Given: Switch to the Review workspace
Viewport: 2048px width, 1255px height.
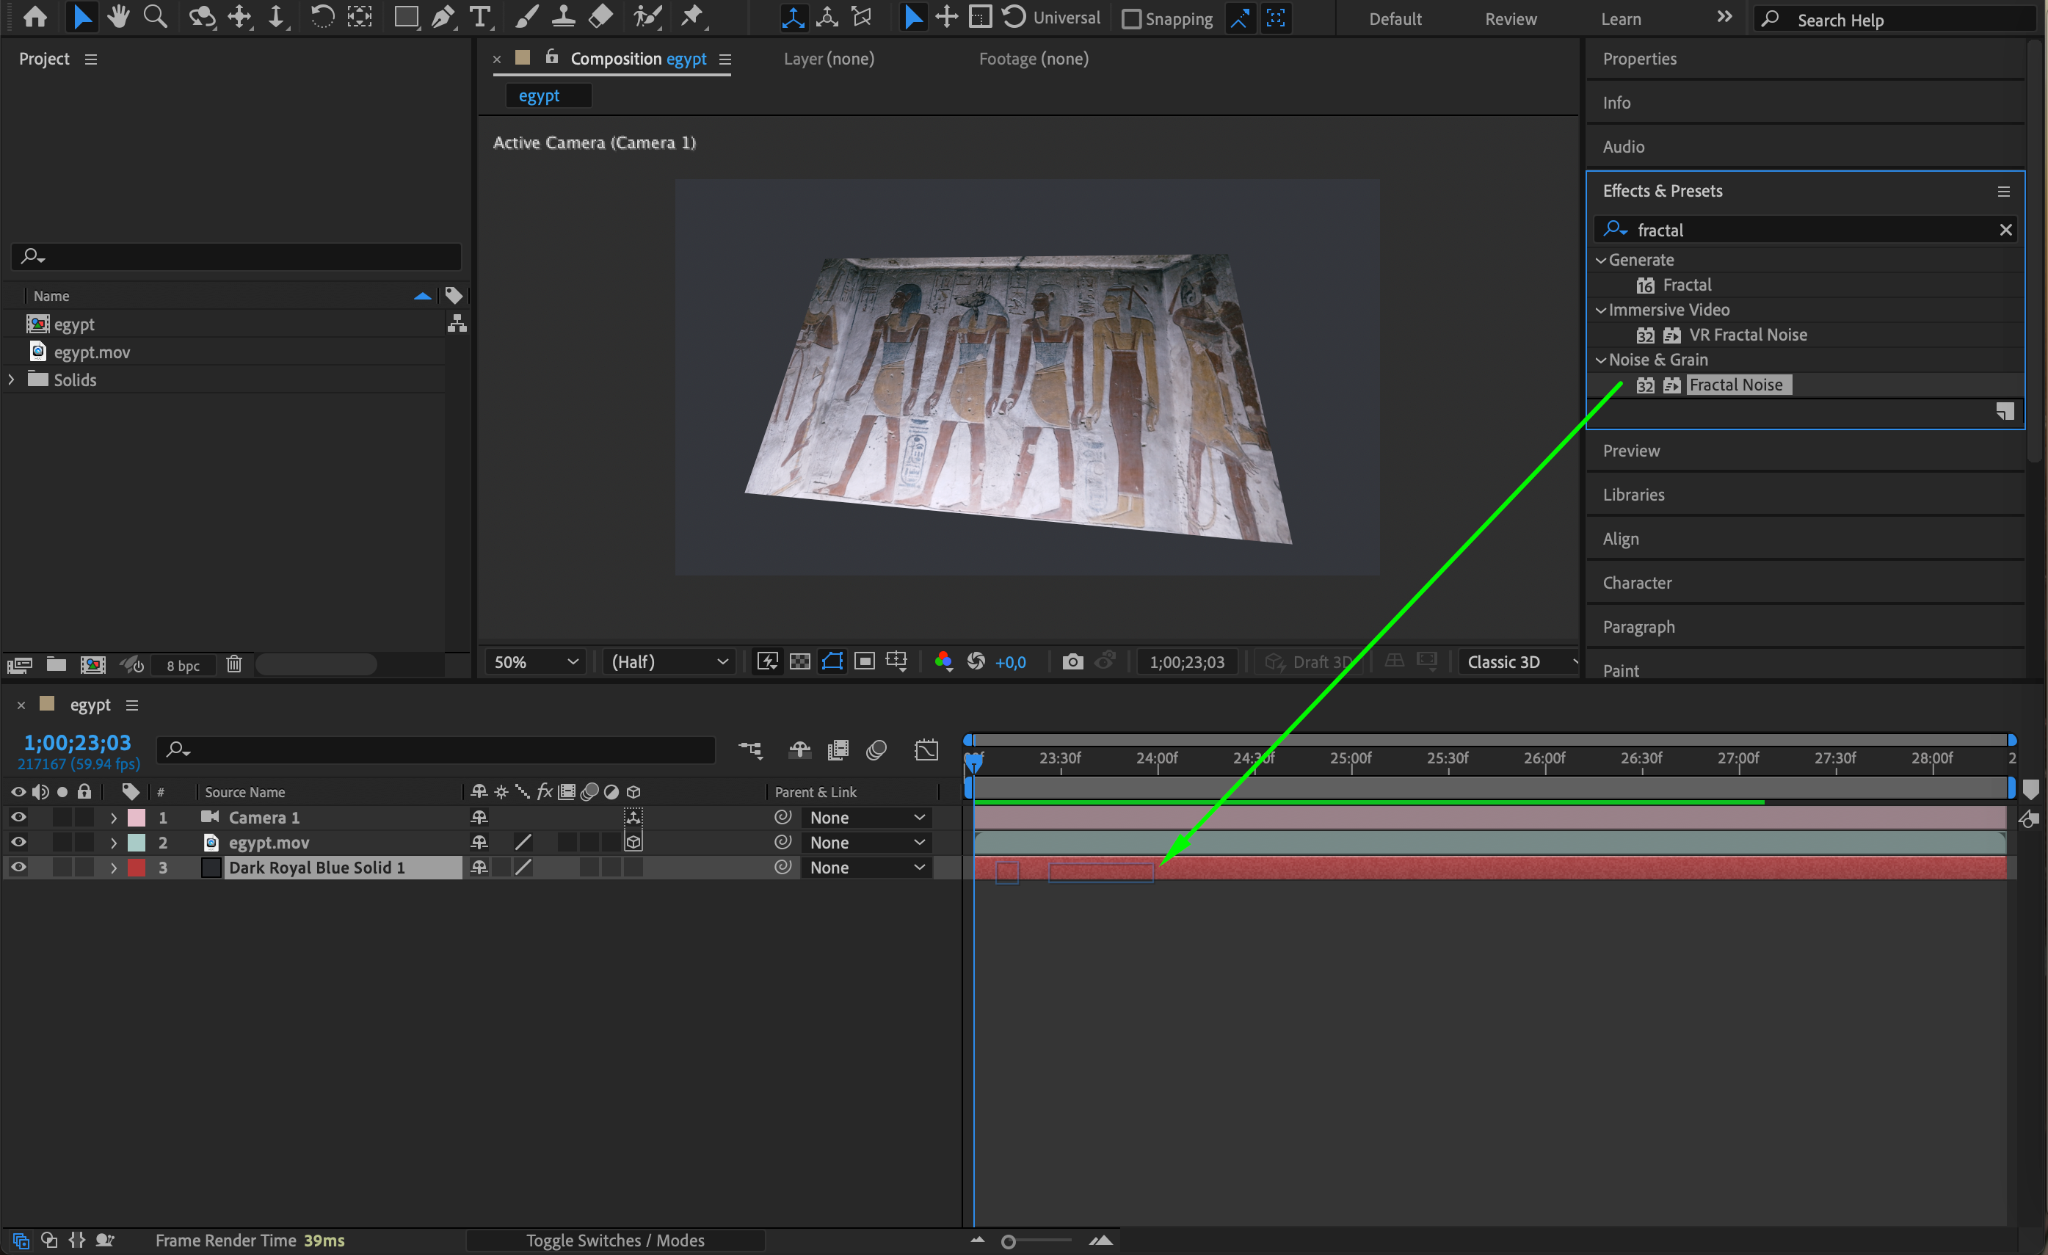Looking at the screenshot, I should pos(1510,19).
